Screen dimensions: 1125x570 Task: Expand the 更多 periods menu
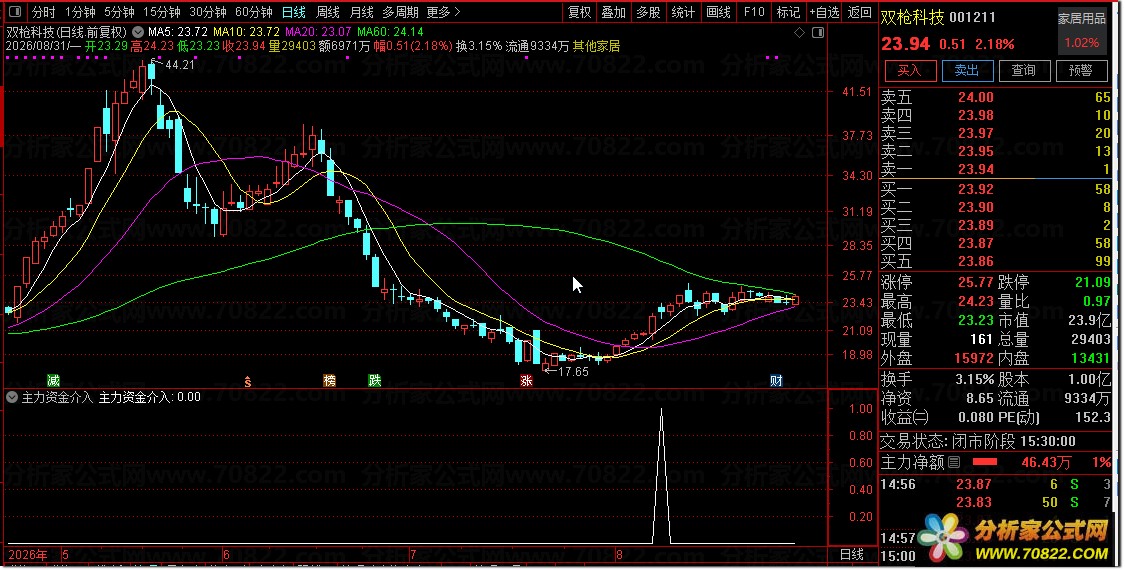pyautogui.click(x=443, y=12)
